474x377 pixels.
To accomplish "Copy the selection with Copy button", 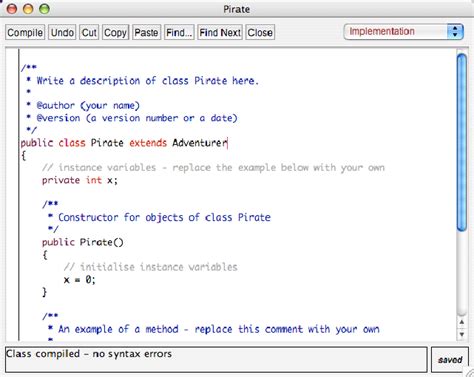I will tap(115, 32).
